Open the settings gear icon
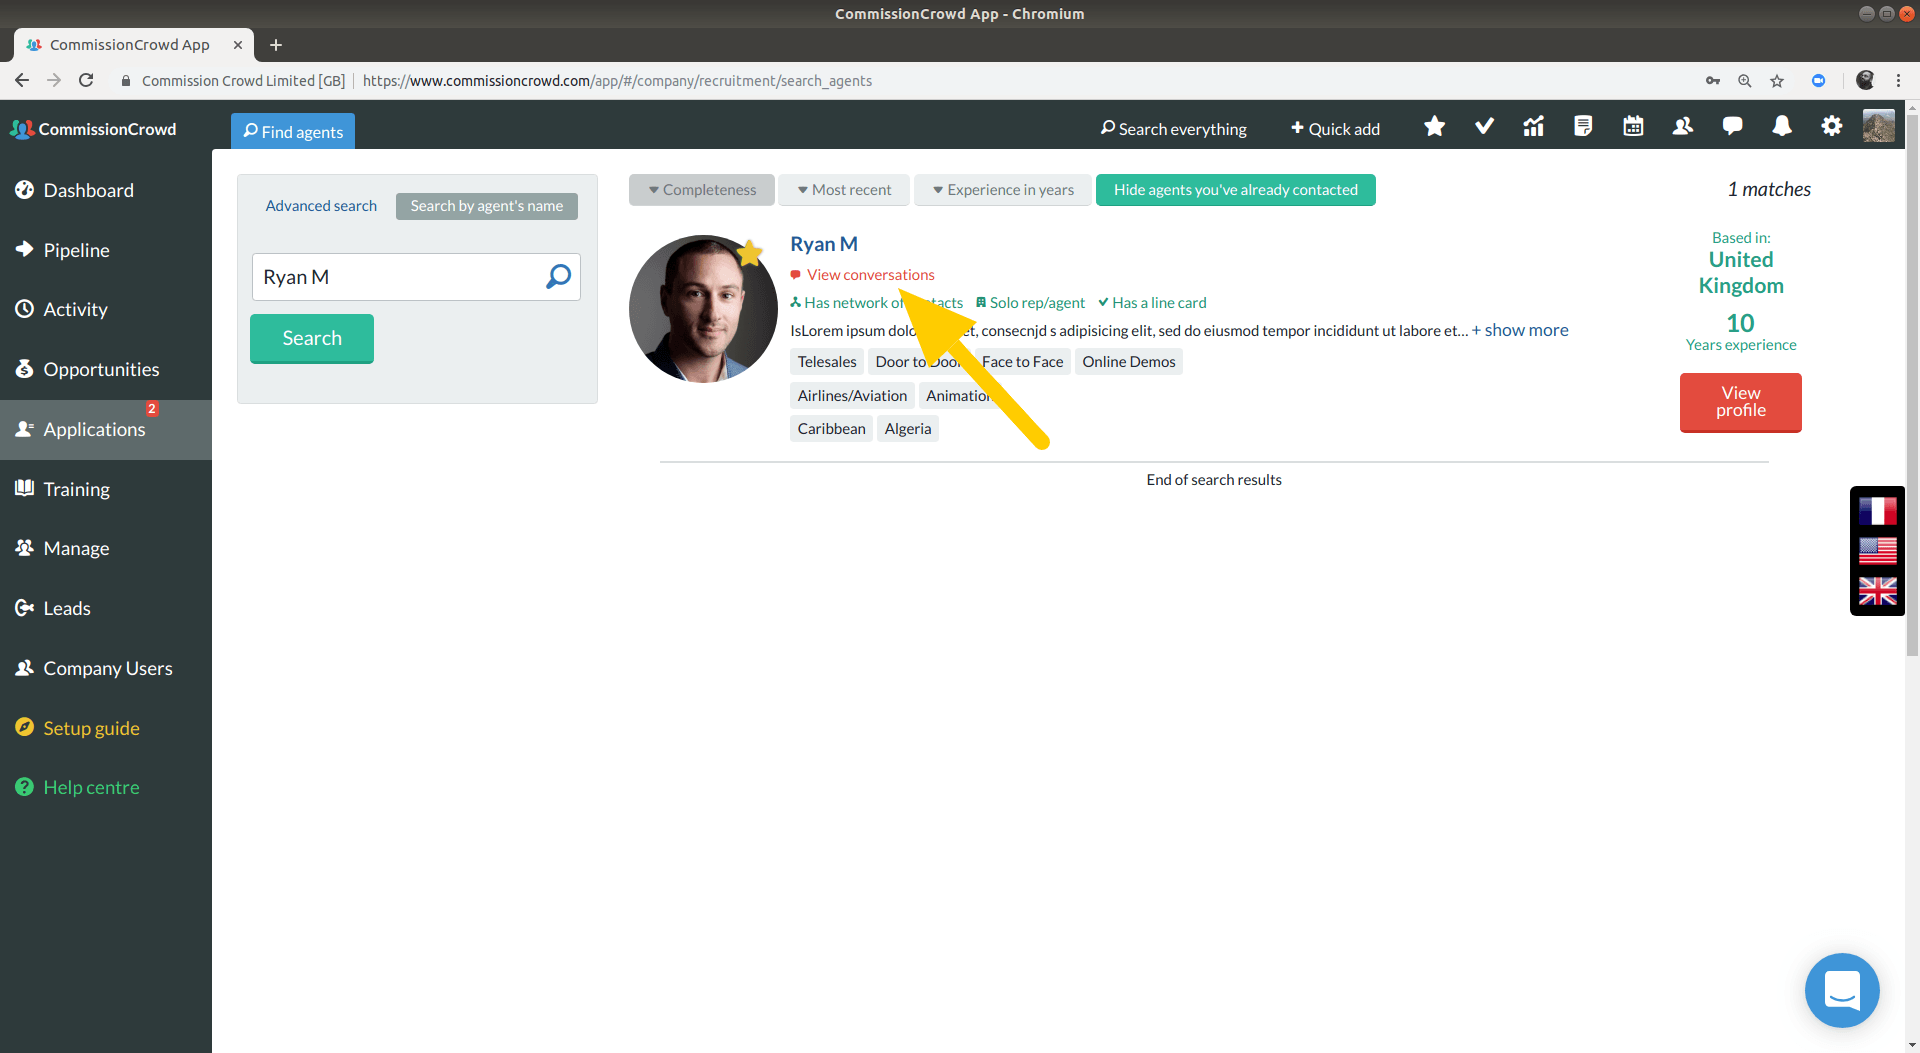Screen dimensions: 1920x1053 tap(1831, 126)
